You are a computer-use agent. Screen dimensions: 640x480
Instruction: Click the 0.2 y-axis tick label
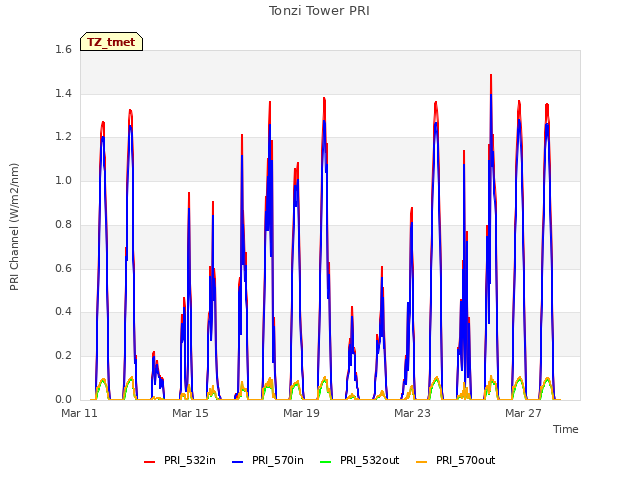point(64,356)
